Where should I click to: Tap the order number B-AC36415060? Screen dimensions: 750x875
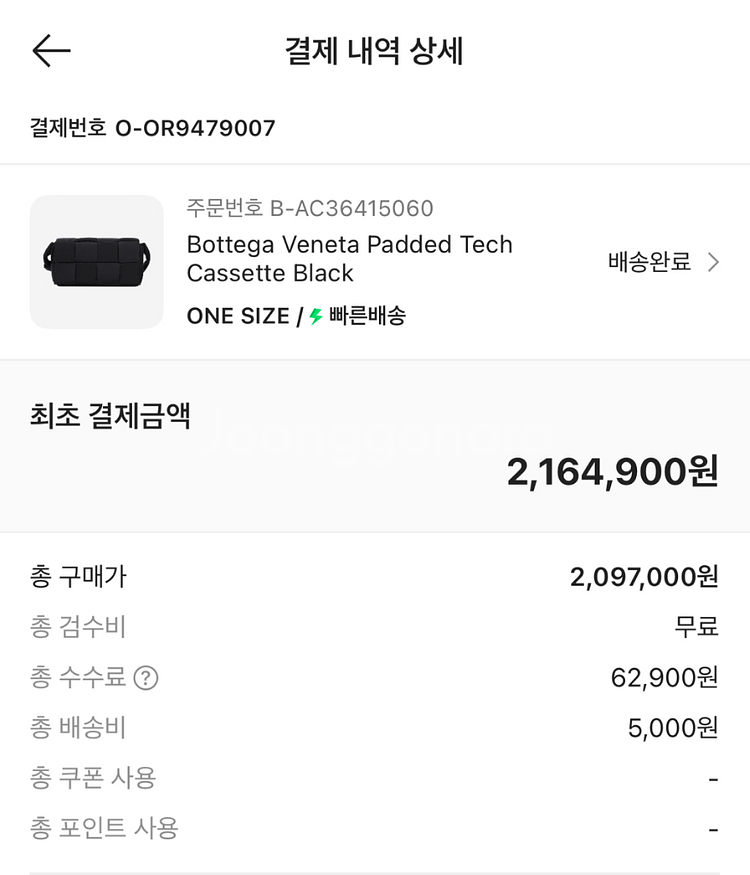pyautogui.click(x=310, y=208)
